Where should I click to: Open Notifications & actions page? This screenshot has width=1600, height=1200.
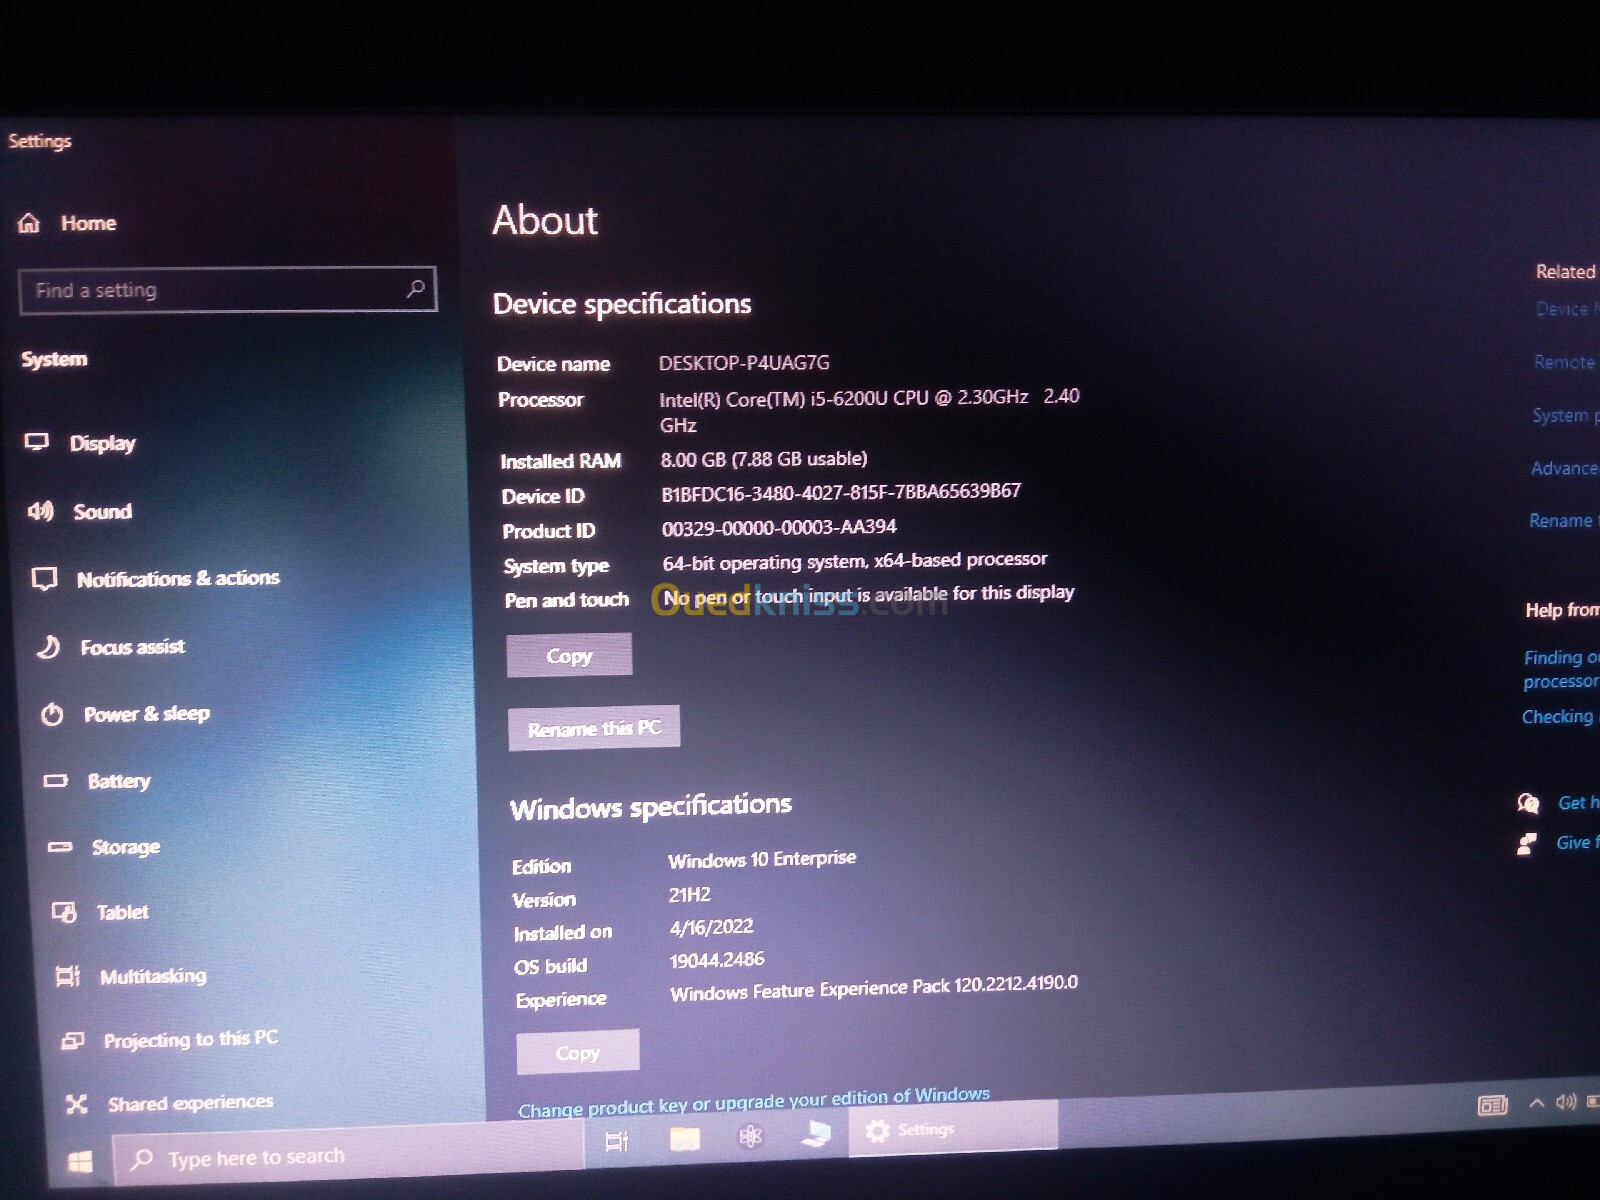coord(178,578)
